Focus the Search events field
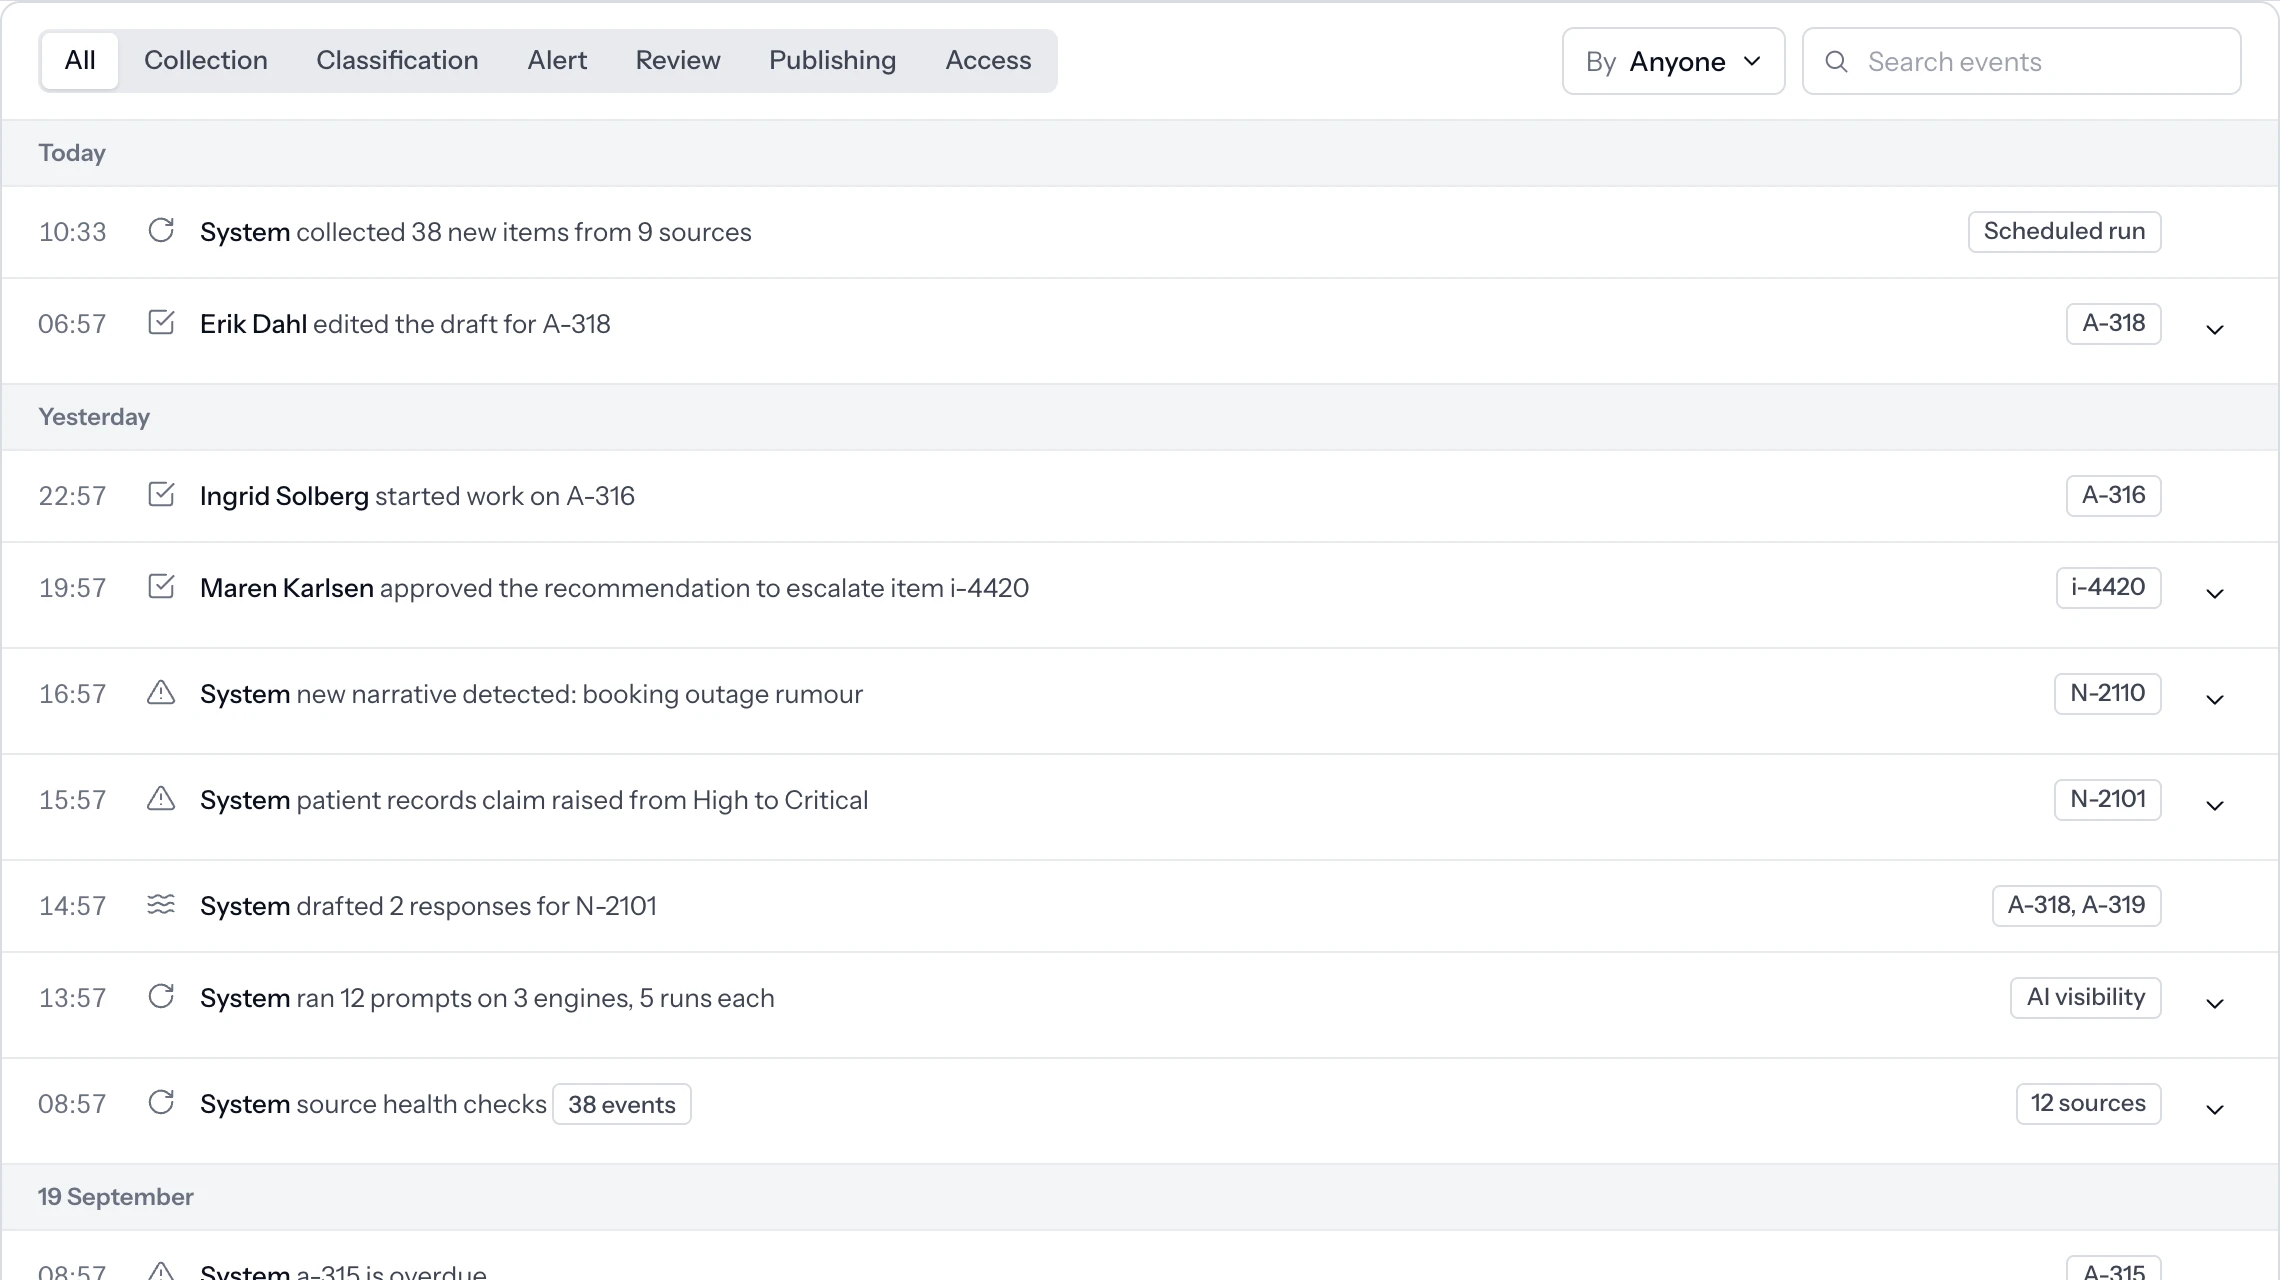This screenshot has width=2280, height=1280. 2021,61
